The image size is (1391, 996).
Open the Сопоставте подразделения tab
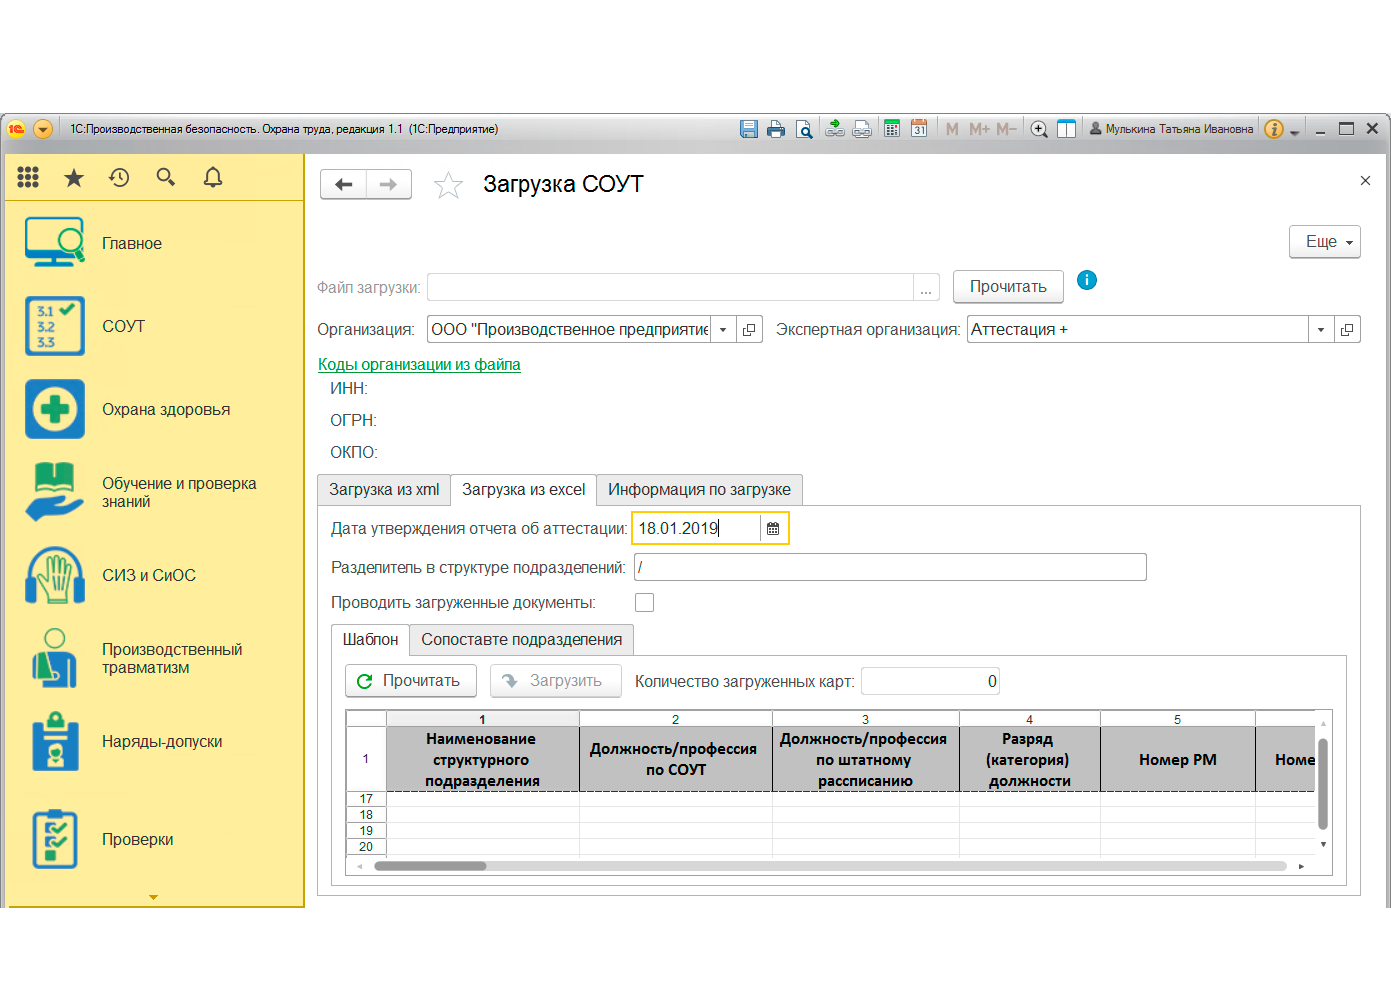(521, 640)
